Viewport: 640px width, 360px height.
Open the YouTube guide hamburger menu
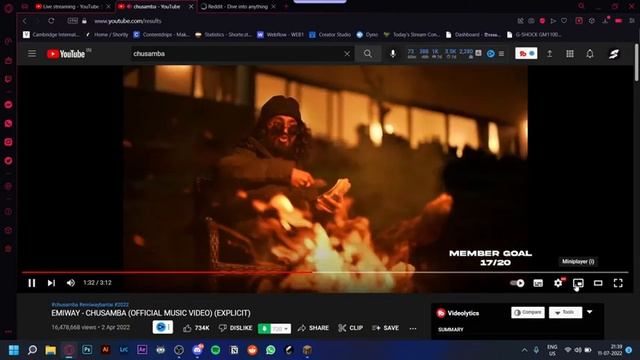(32, 53)
